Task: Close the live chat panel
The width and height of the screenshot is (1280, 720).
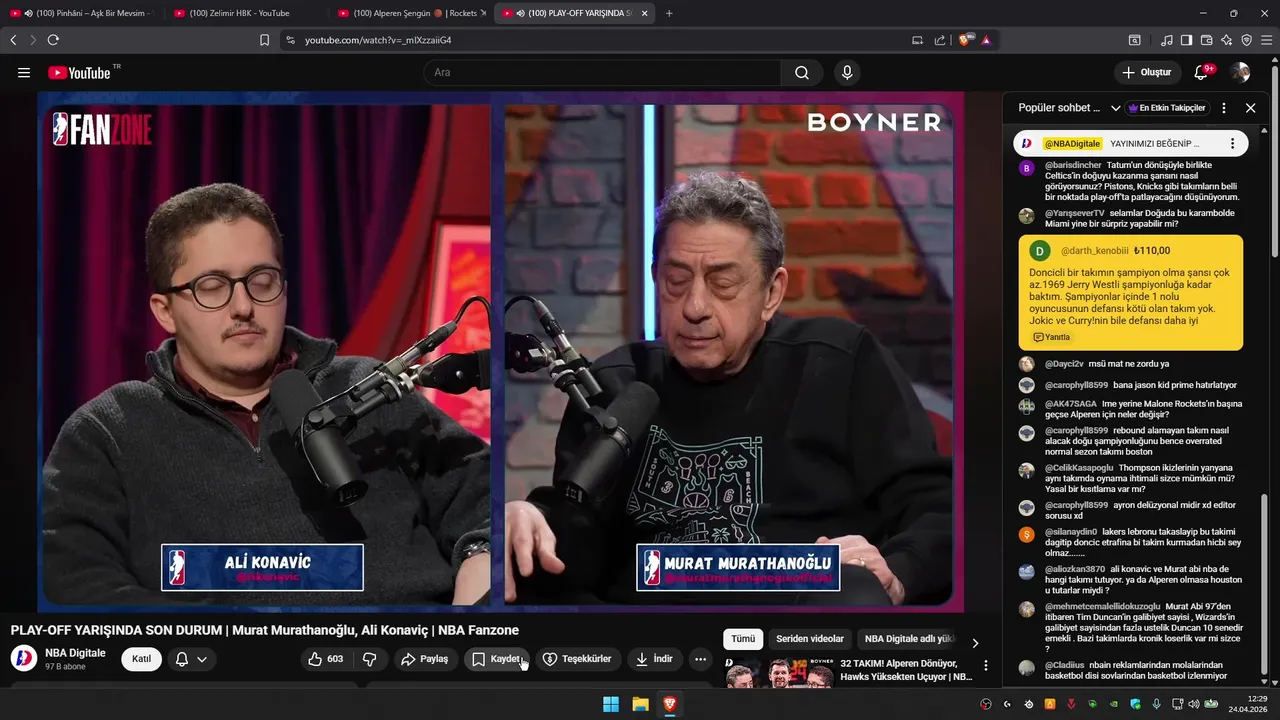Action: click(x=1250, y=108)
